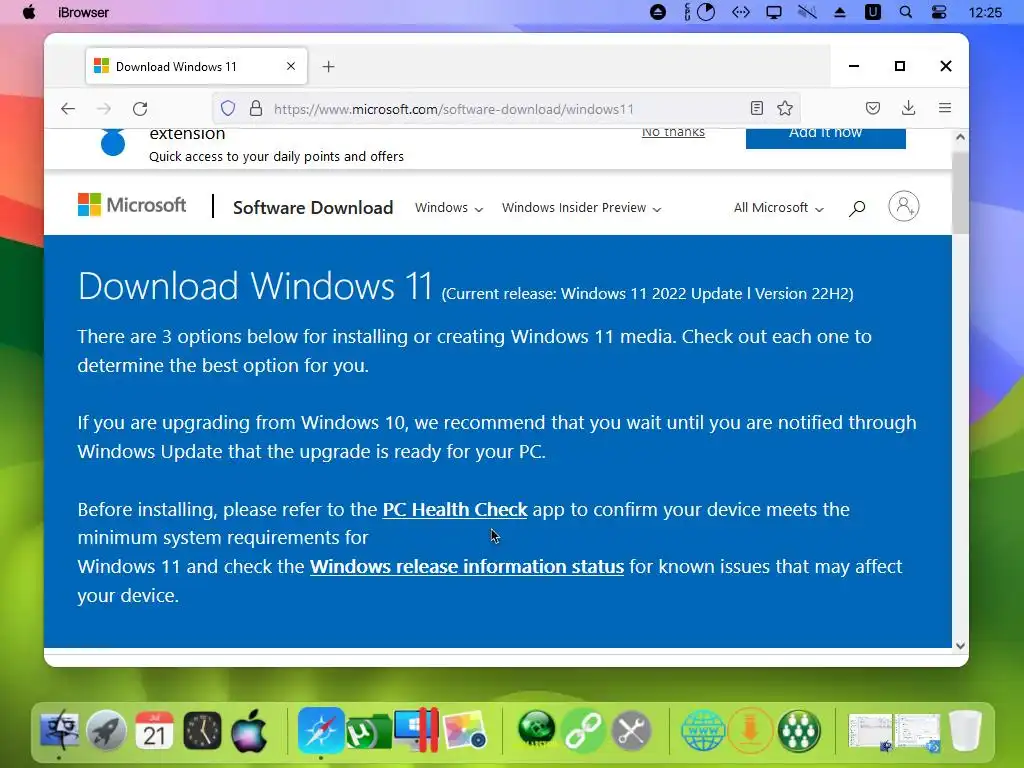Screen dimensions: 1024x768
Task: Open the wrench and screwdriver tools app in the dock
Action: pos(631,730)
